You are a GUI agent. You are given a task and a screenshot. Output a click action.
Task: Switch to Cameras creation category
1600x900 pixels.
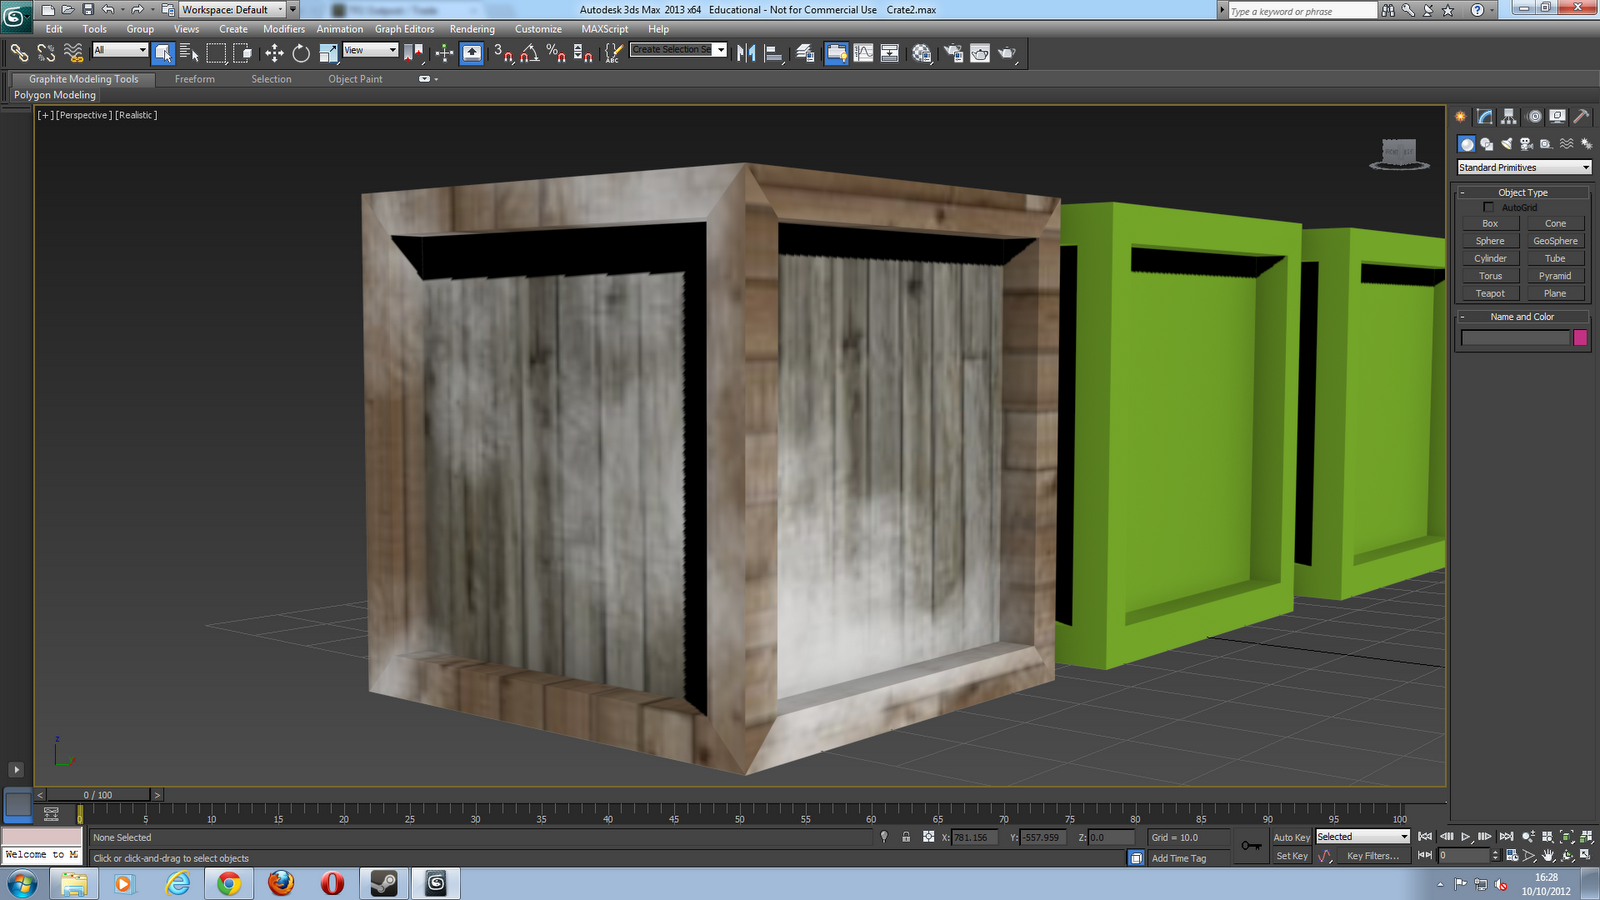(x=1526, y=144)
